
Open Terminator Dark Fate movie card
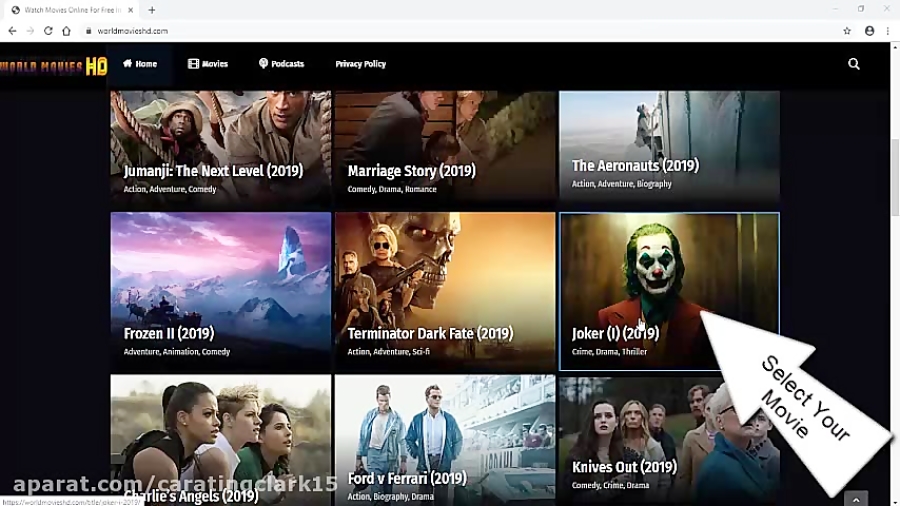tap(445, 291)
